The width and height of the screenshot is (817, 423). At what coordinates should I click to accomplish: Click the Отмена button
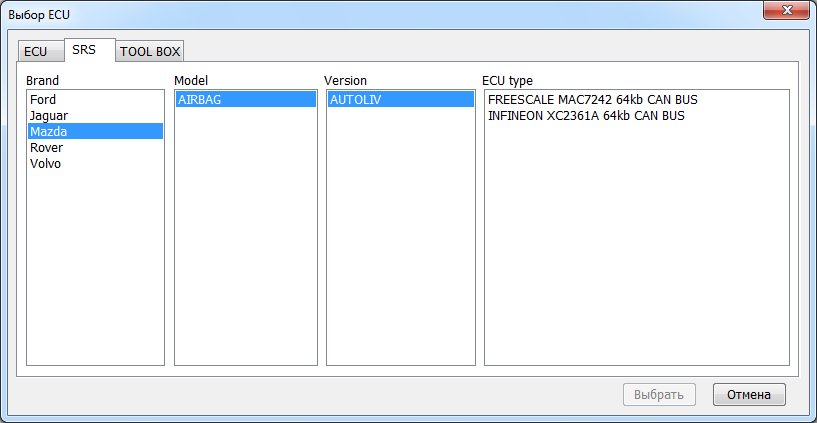point(749,394)
